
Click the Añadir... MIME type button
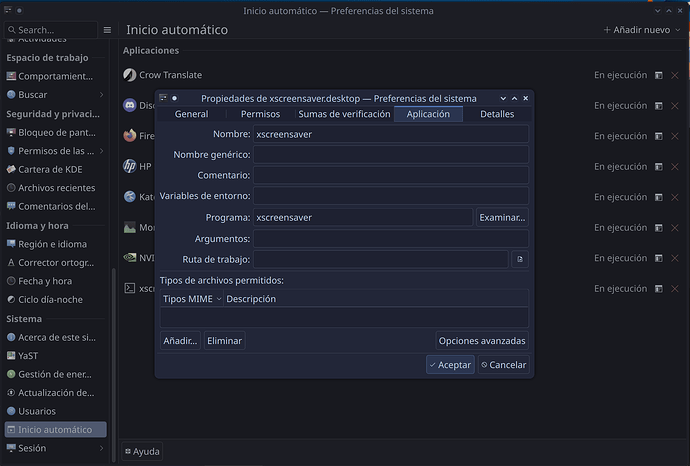(180, 341)
